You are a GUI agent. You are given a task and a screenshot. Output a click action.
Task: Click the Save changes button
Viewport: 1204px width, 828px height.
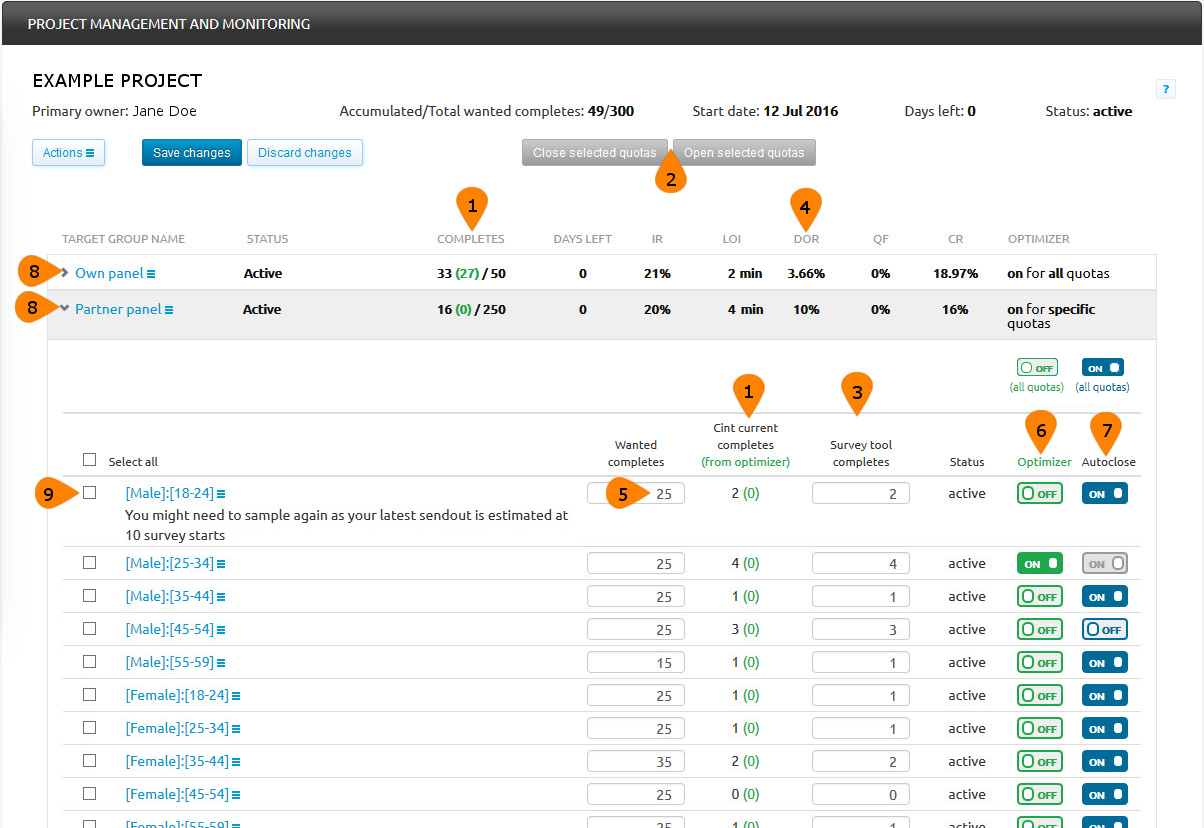(191, 153)
